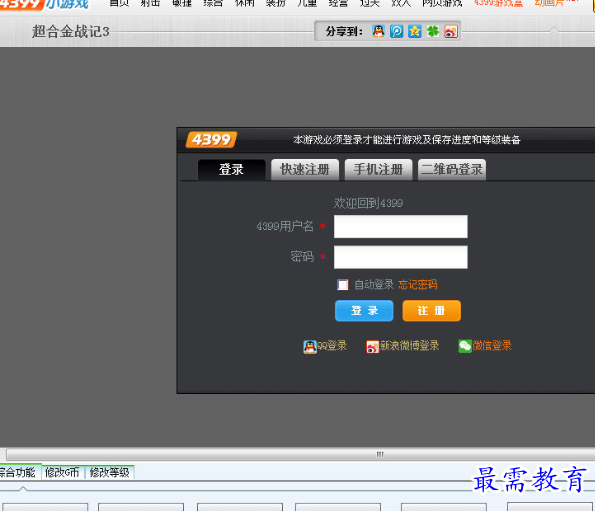Switch to the 快速注册 tab
Image resolution: width=595 pixels, height=511 pixels.
[x=305, y=170]
